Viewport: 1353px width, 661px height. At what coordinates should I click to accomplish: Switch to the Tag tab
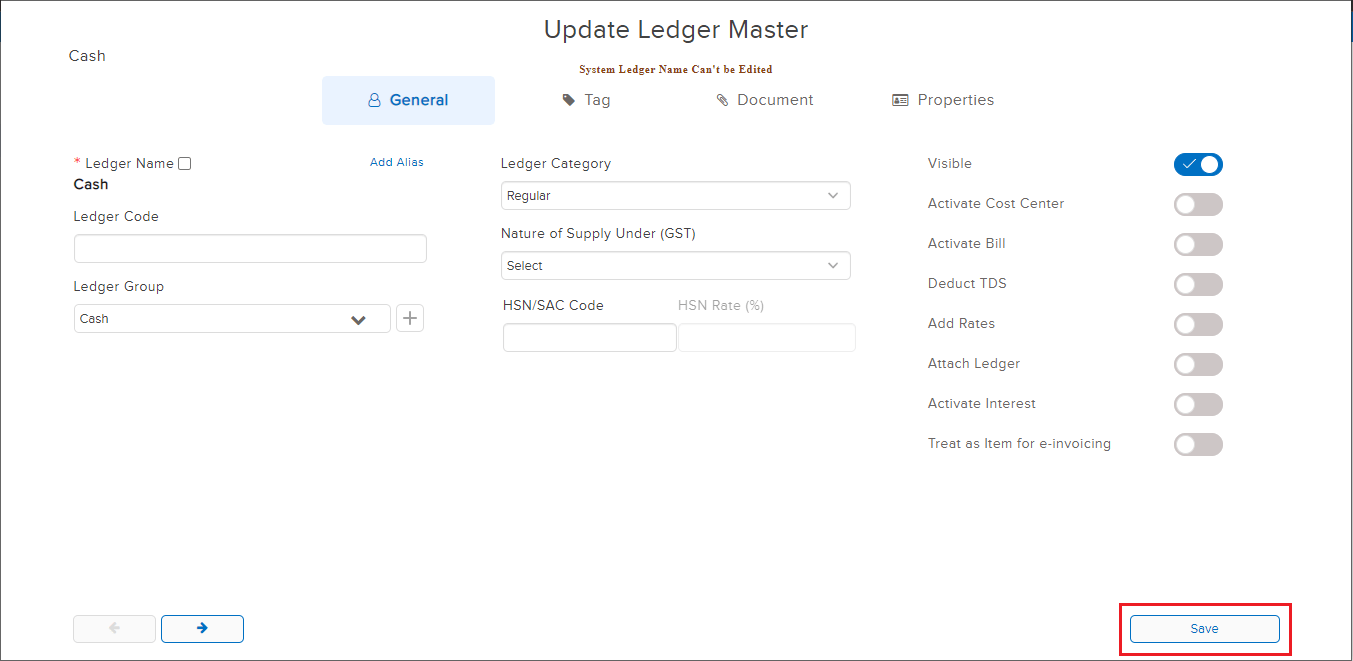pos(586,99)
